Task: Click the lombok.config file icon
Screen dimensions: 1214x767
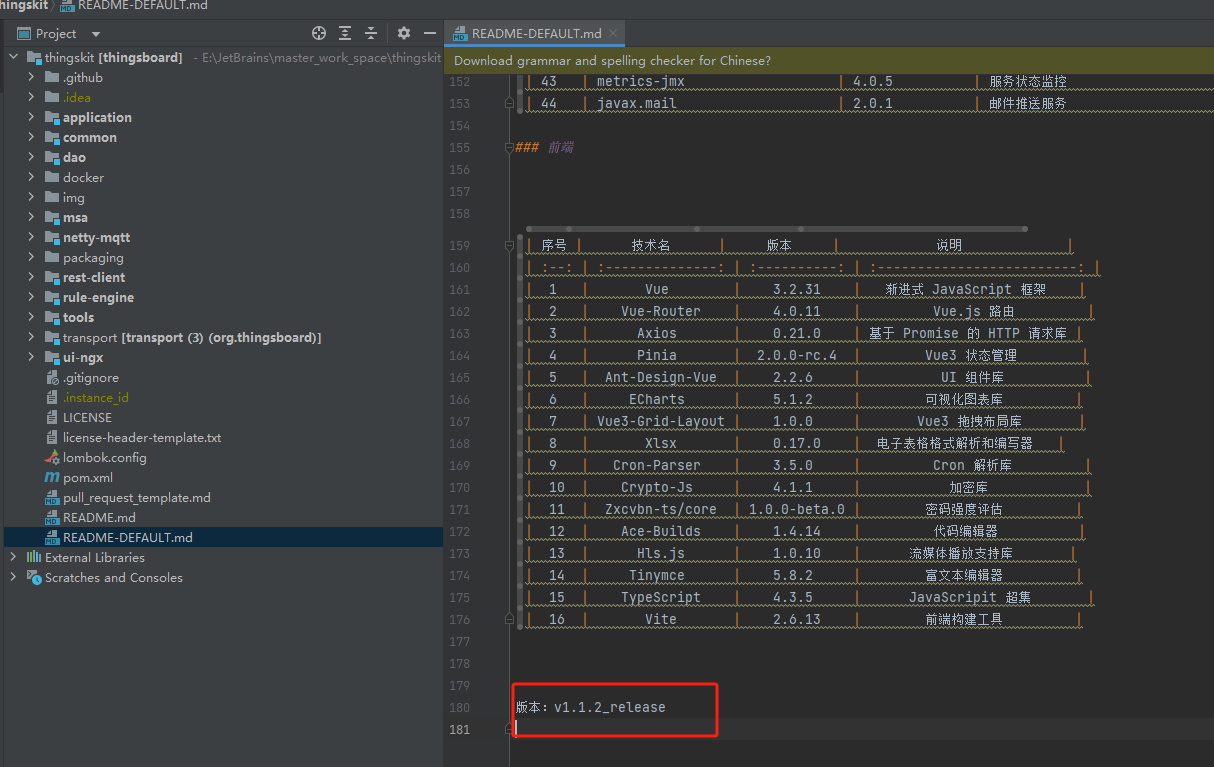Action: pos(53,457)
